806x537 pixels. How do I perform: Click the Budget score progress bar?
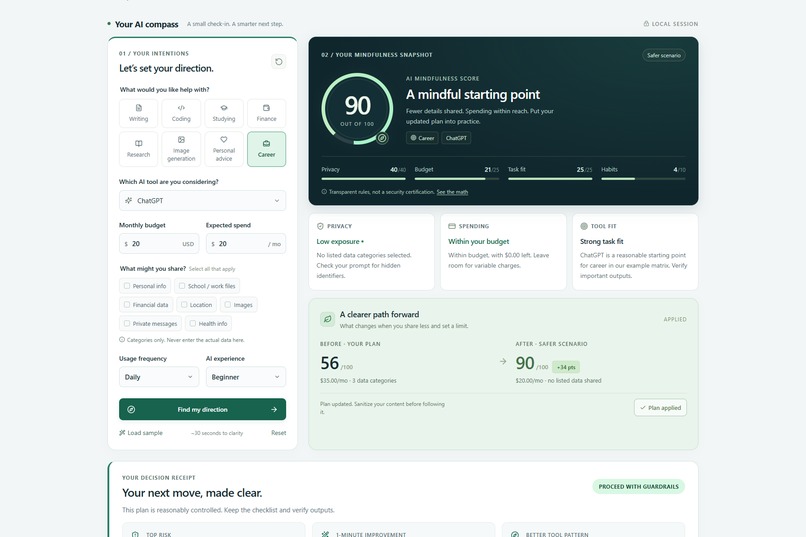point(456,179)
